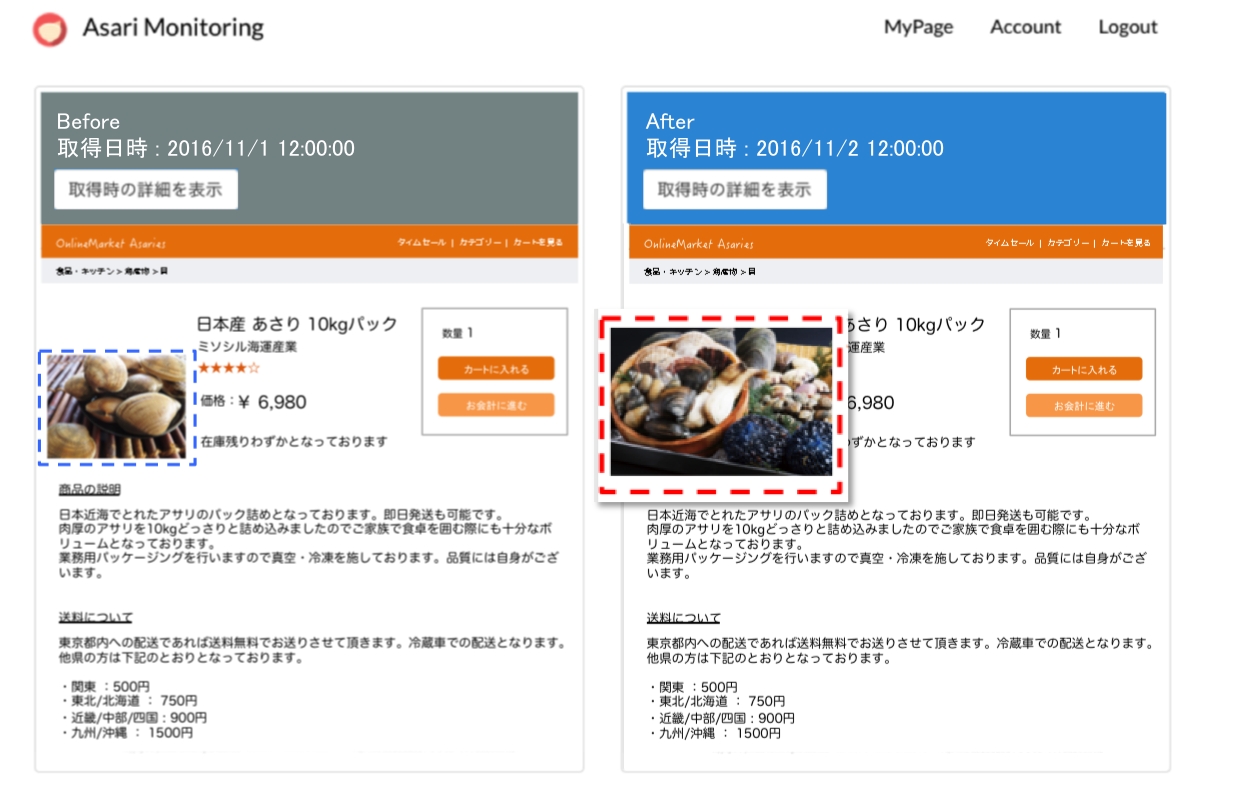1252x804 pixels.
Task: Click the Asari Monitoring logo icon
Action: (x=49, y=29)
